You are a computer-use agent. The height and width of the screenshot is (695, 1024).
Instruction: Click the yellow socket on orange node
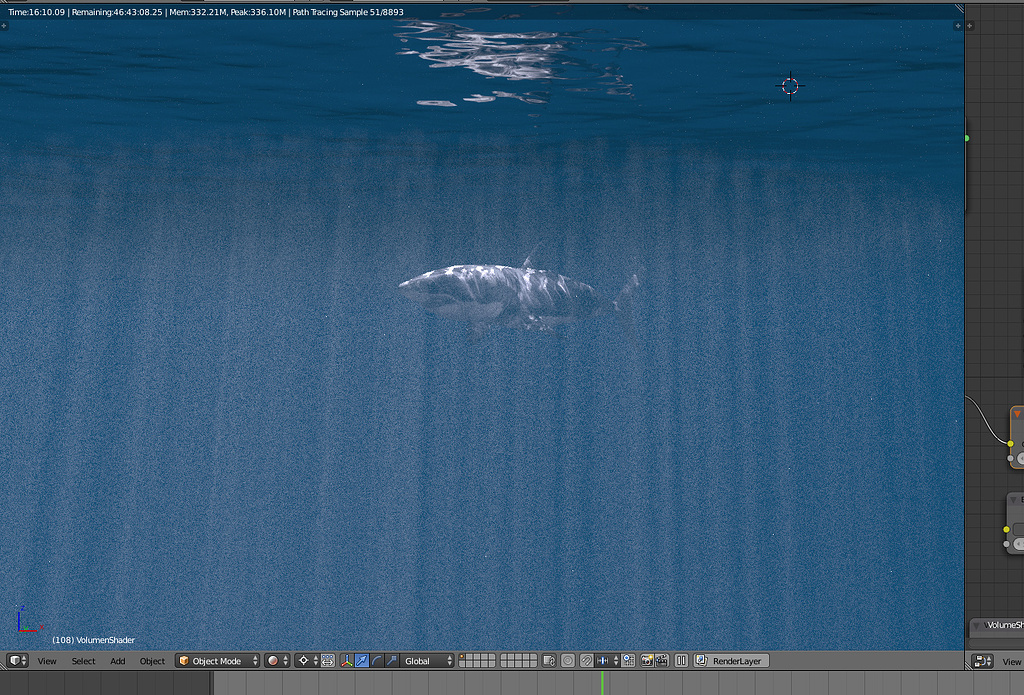[x=1010, y=444]
